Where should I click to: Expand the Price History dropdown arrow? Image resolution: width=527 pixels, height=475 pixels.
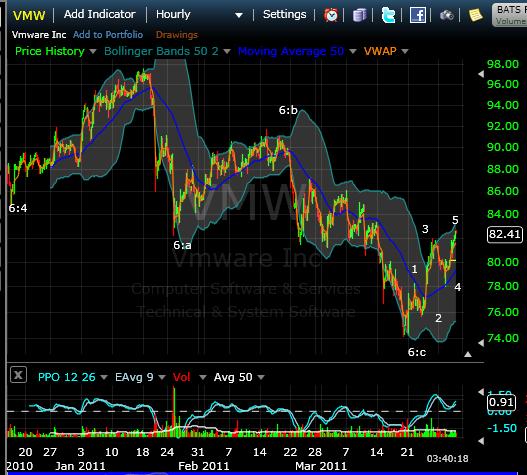coord(93,51)
